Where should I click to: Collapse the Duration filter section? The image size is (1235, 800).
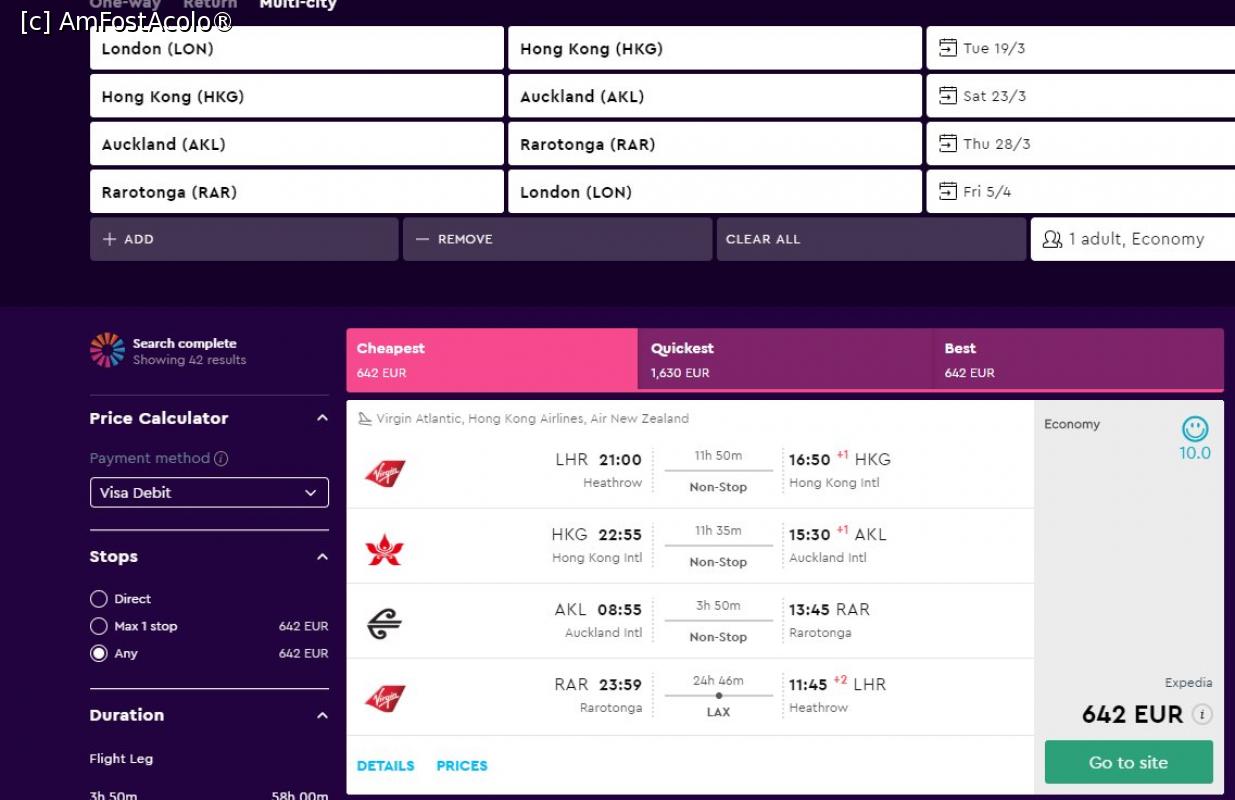(322, 715)
